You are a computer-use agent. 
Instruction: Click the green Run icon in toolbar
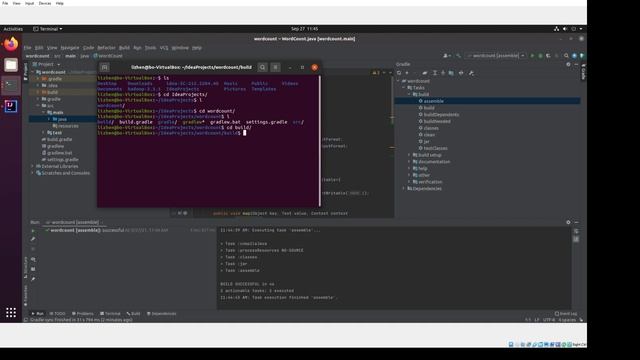(532, 56)
